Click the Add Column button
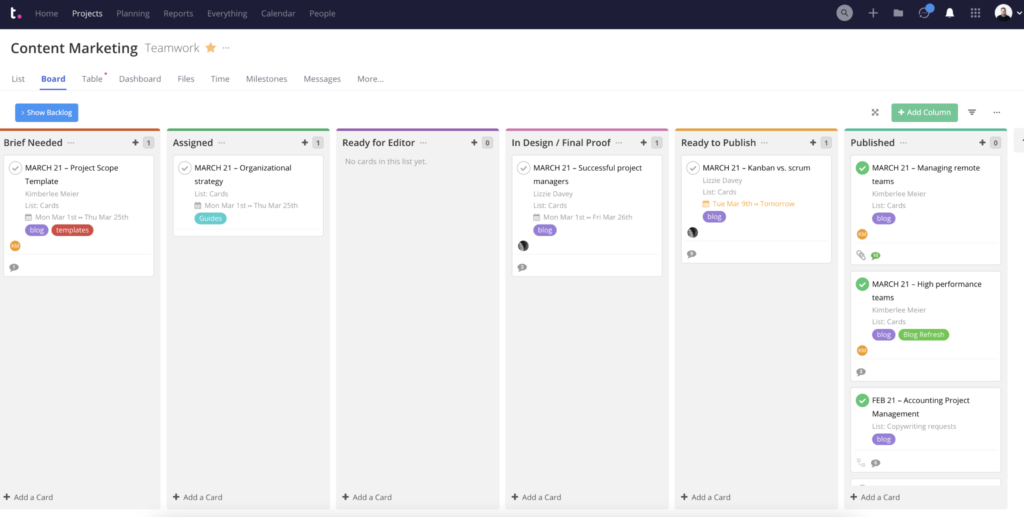The width and height of the screenshot is (1024, 517). point(924,113)
